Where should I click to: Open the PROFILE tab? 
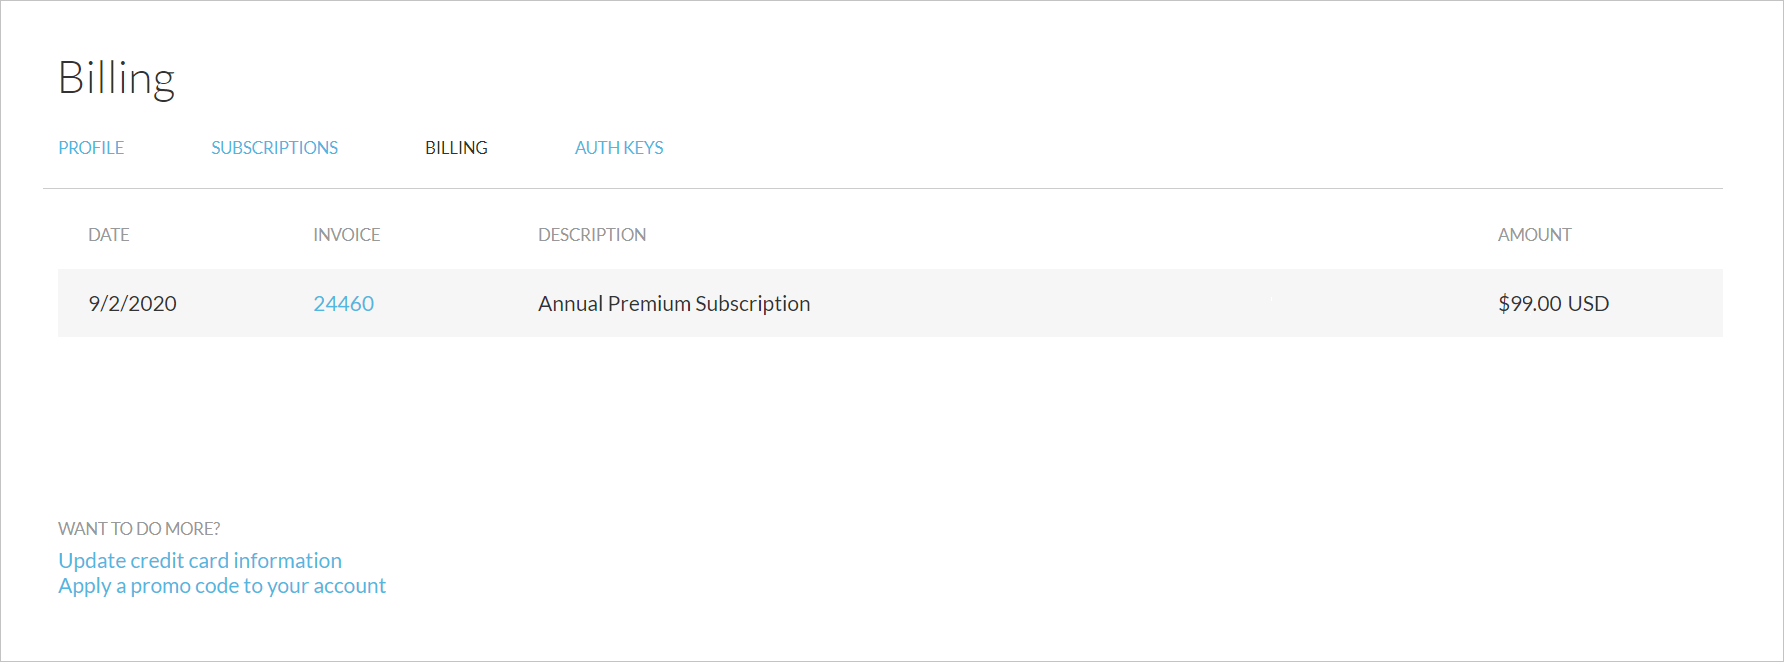[x=91, y=148]
